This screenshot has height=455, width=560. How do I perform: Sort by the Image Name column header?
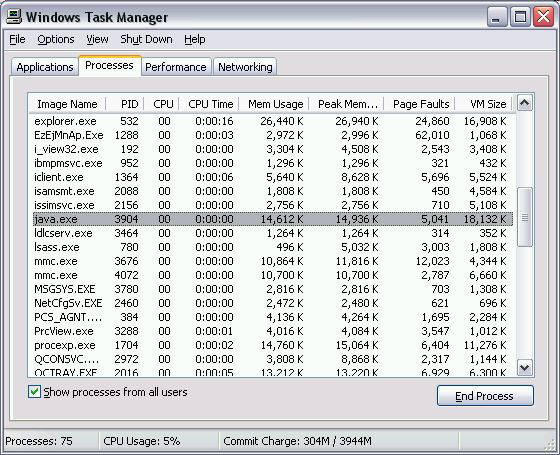click(x=67, y=104)
